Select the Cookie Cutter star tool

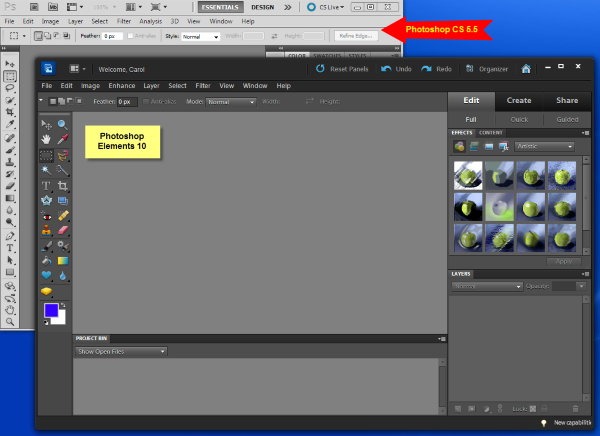pos(46,201)
